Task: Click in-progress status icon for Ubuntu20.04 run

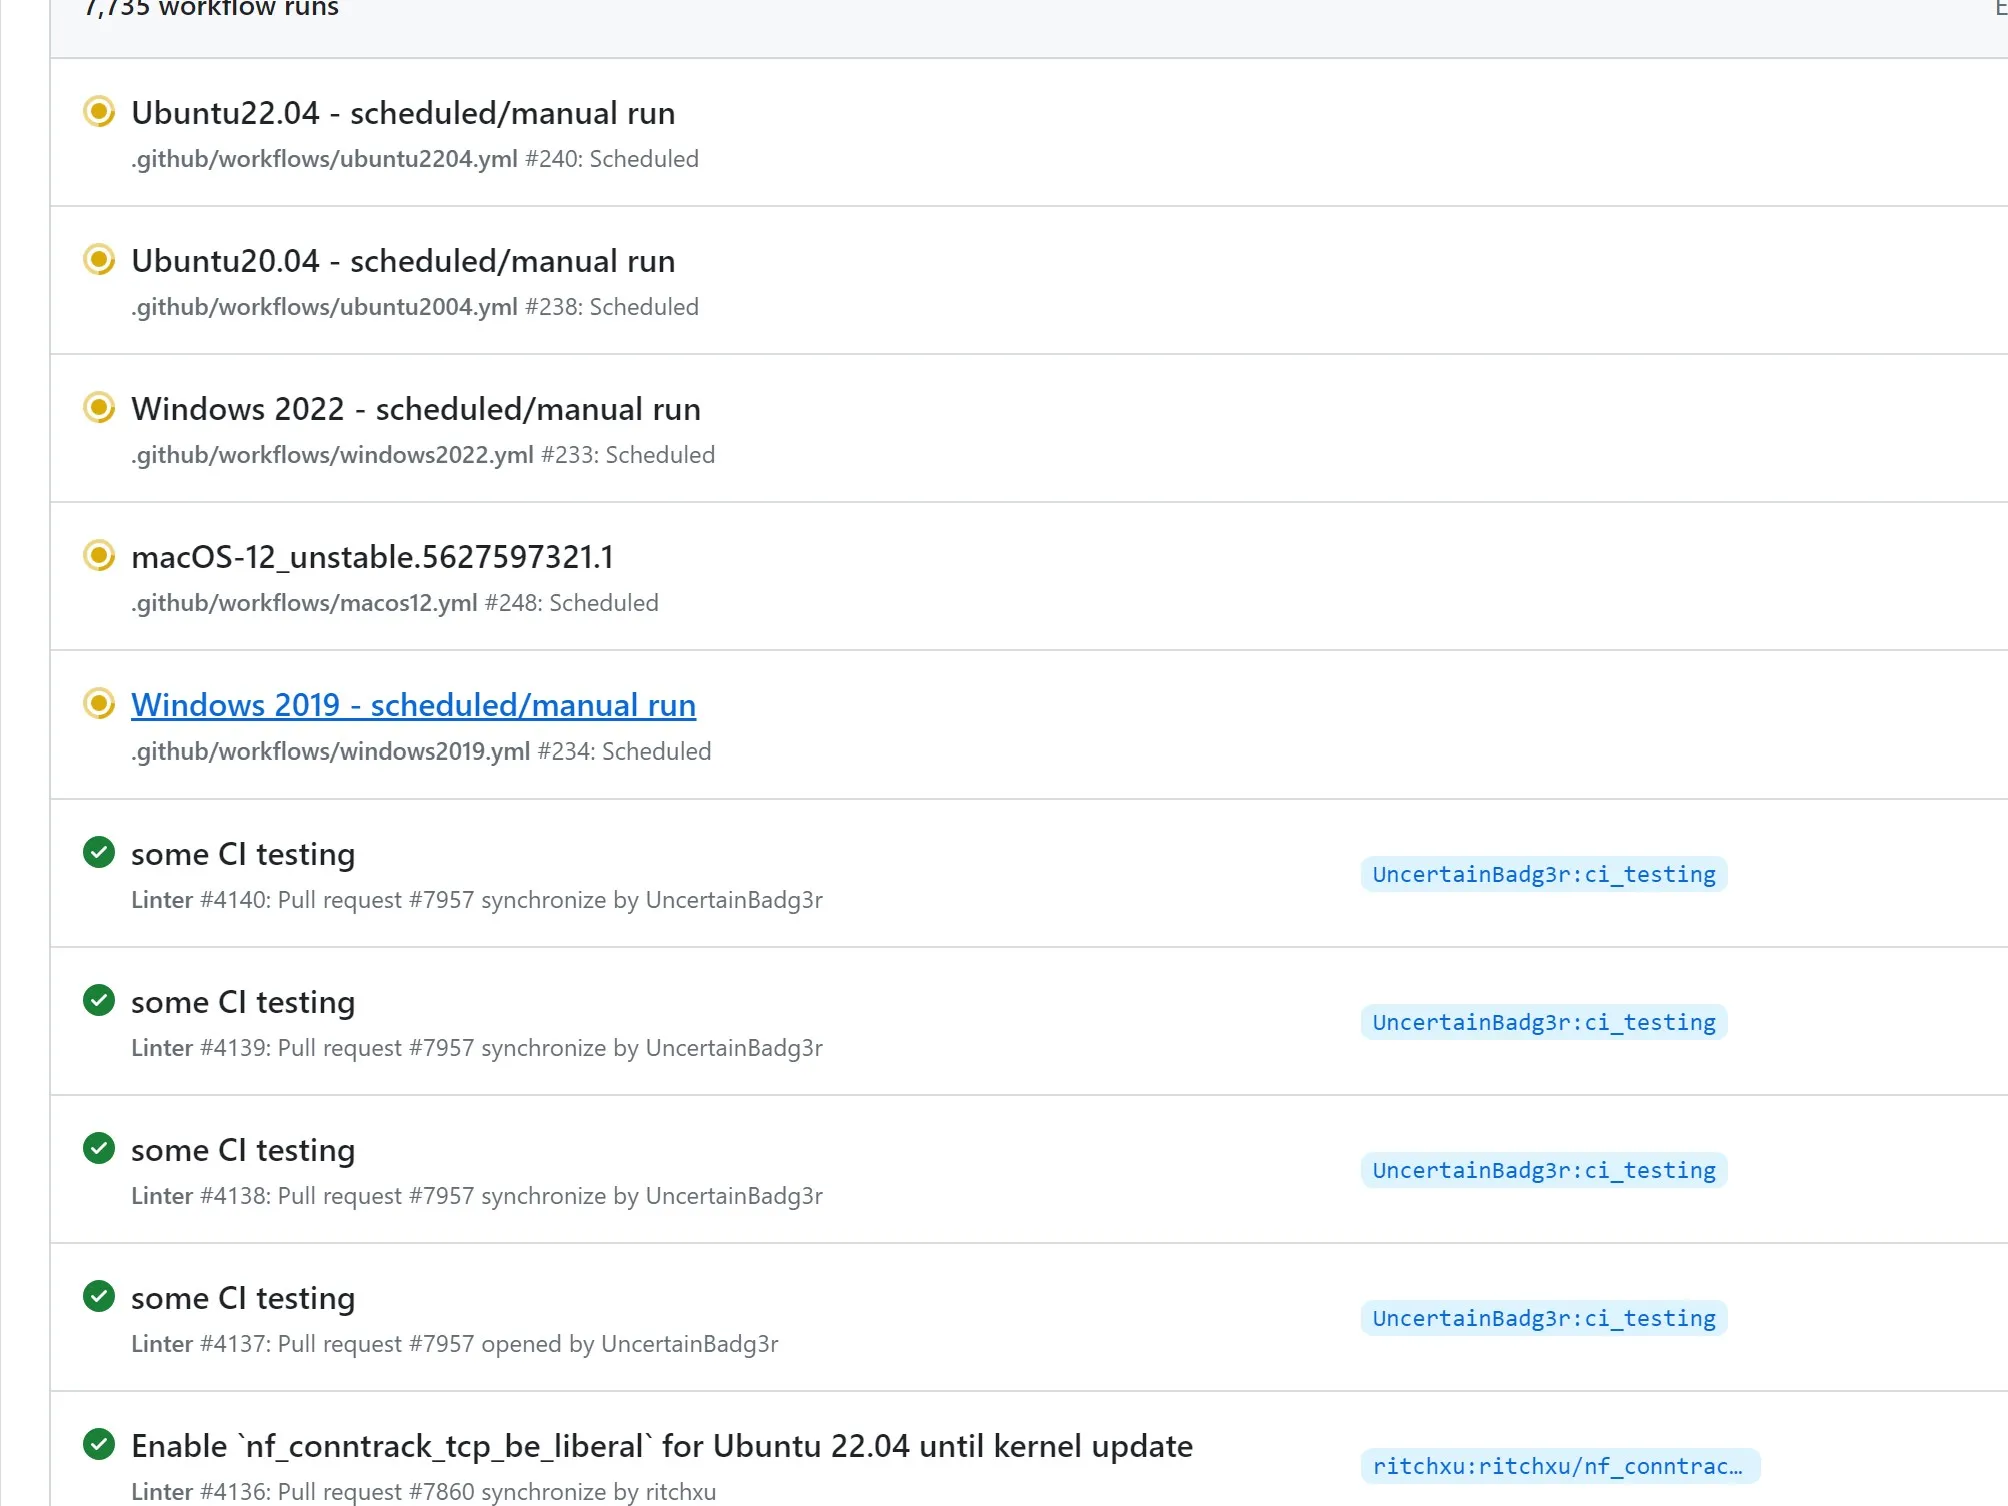Action: coord(99,260)
